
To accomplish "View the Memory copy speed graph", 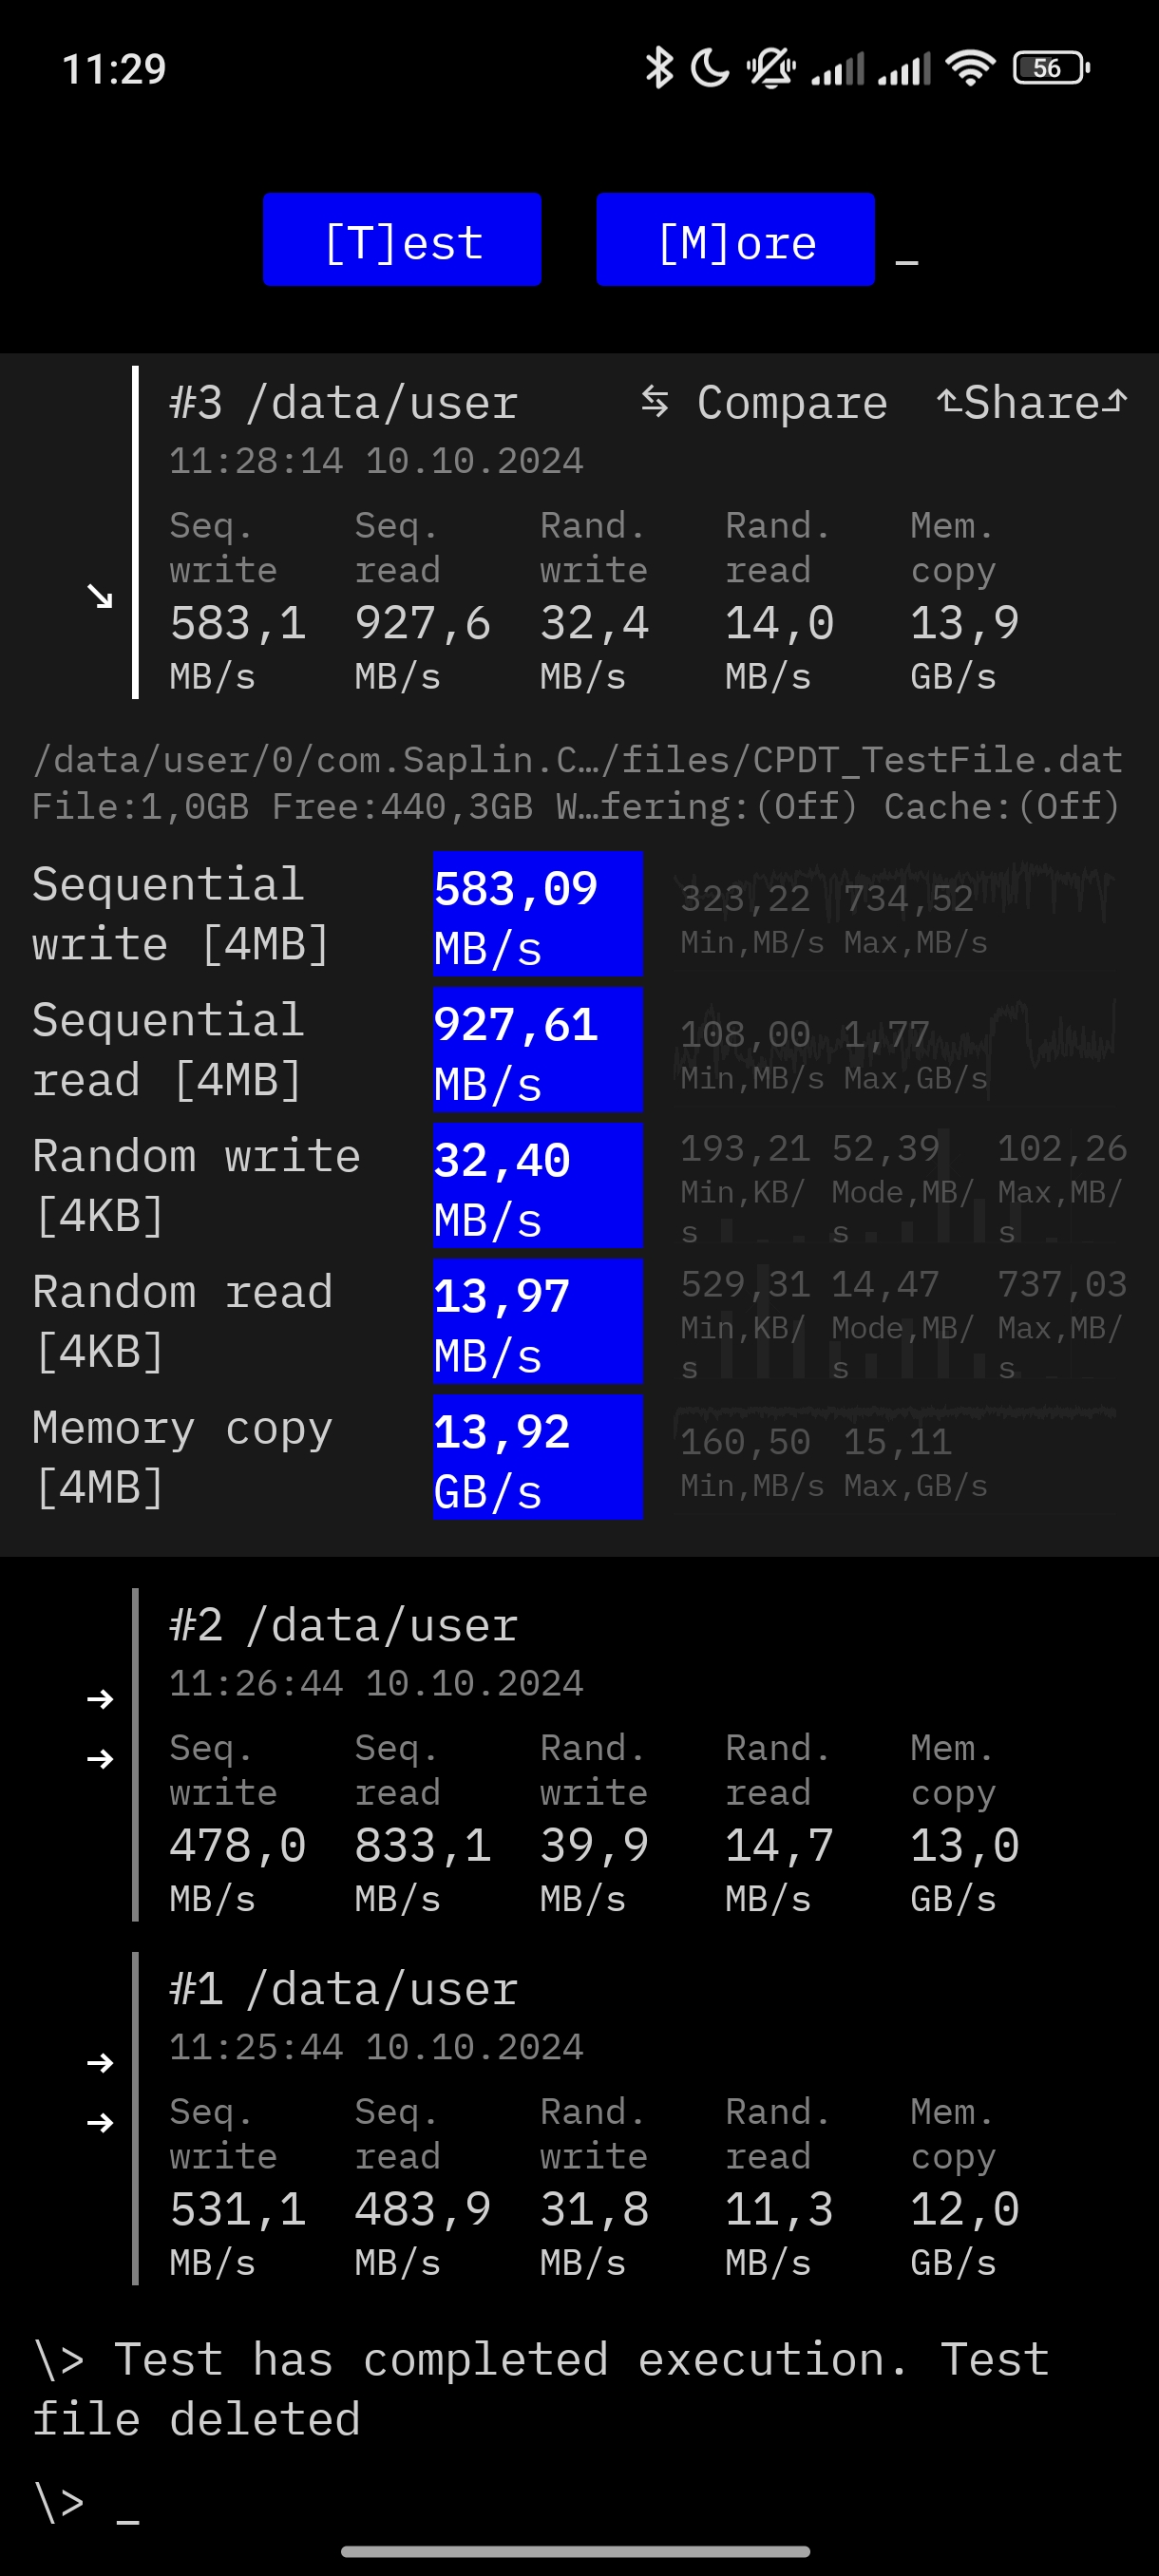I will point(895,1457).
